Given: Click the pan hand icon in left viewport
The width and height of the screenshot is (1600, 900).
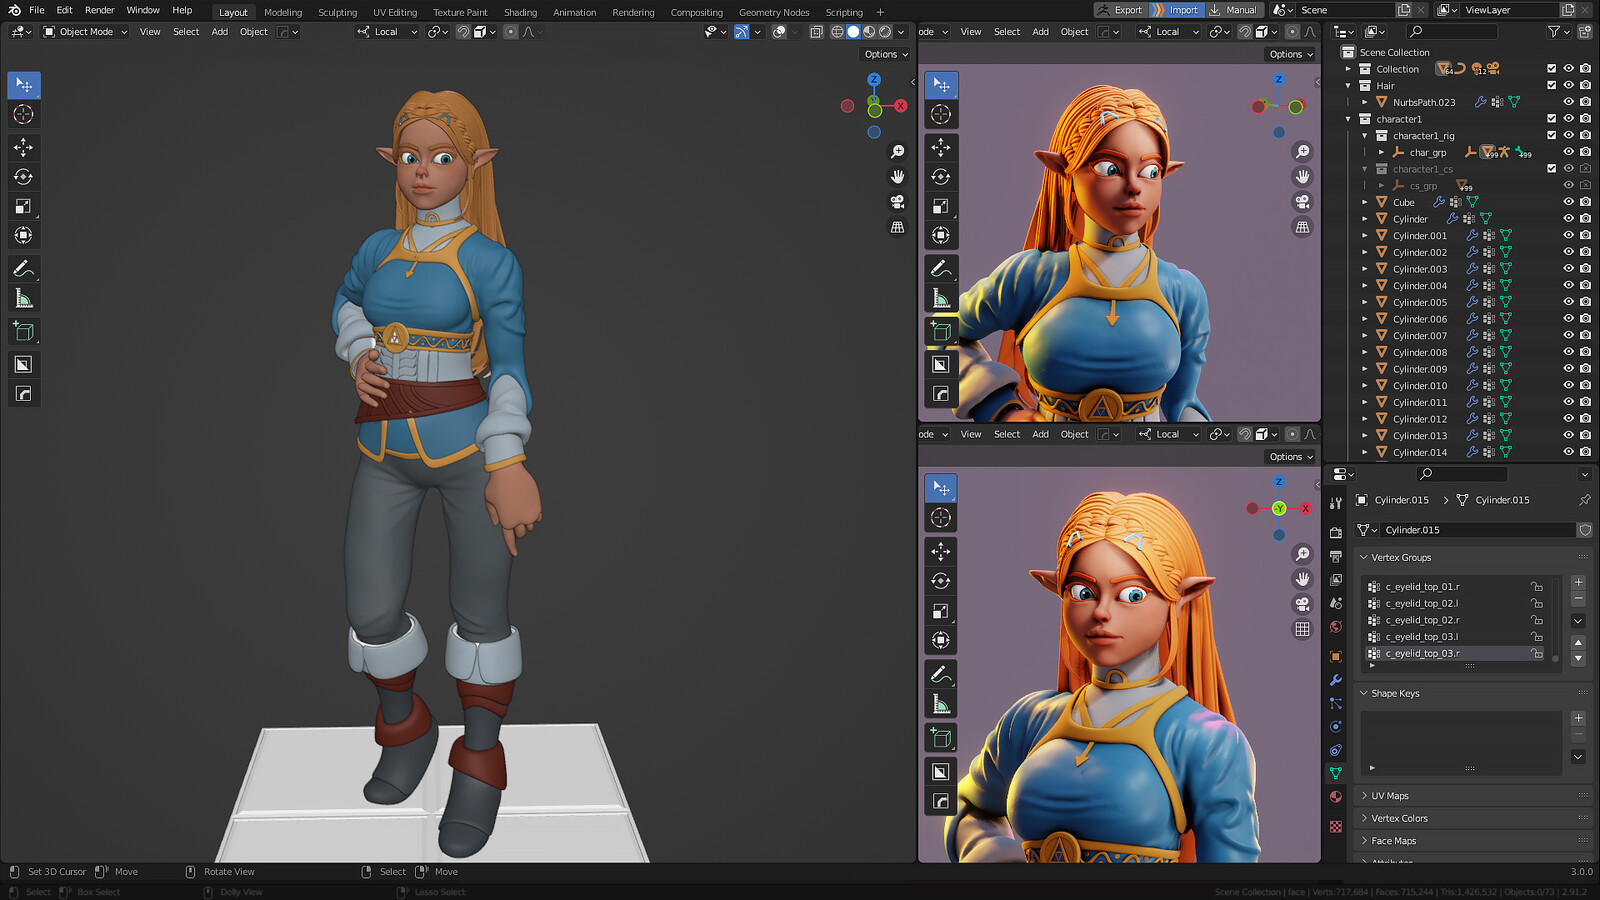Looking at the screenshot, I should coord(898,176).
